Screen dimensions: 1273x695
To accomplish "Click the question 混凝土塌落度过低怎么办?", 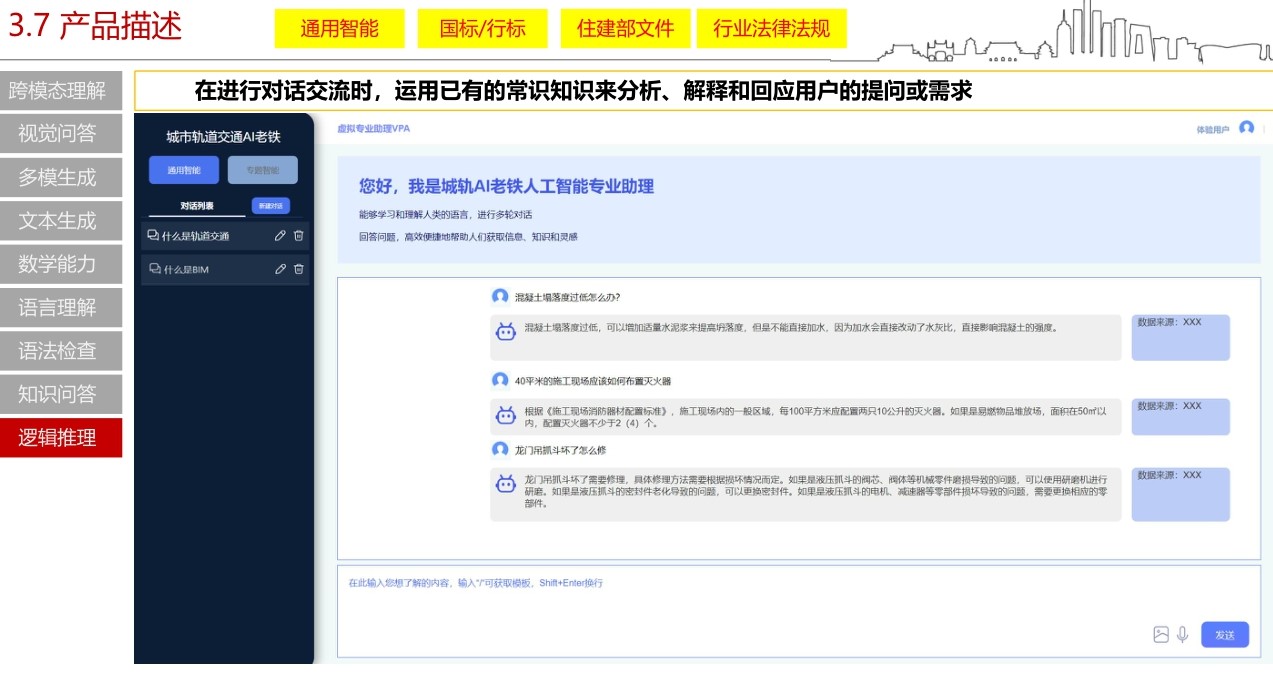I will [568, 297].
